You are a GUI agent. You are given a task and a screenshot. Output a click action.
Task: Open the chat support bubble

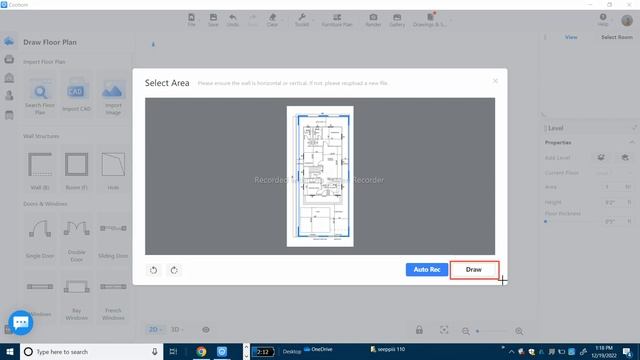click(x=21, y=322)
